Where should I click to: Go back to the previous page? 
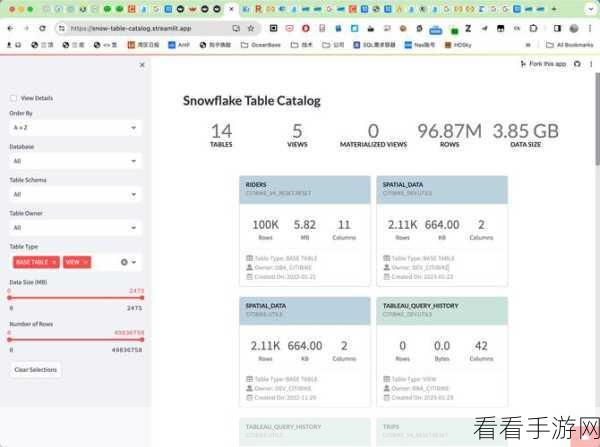pos(10,28)
